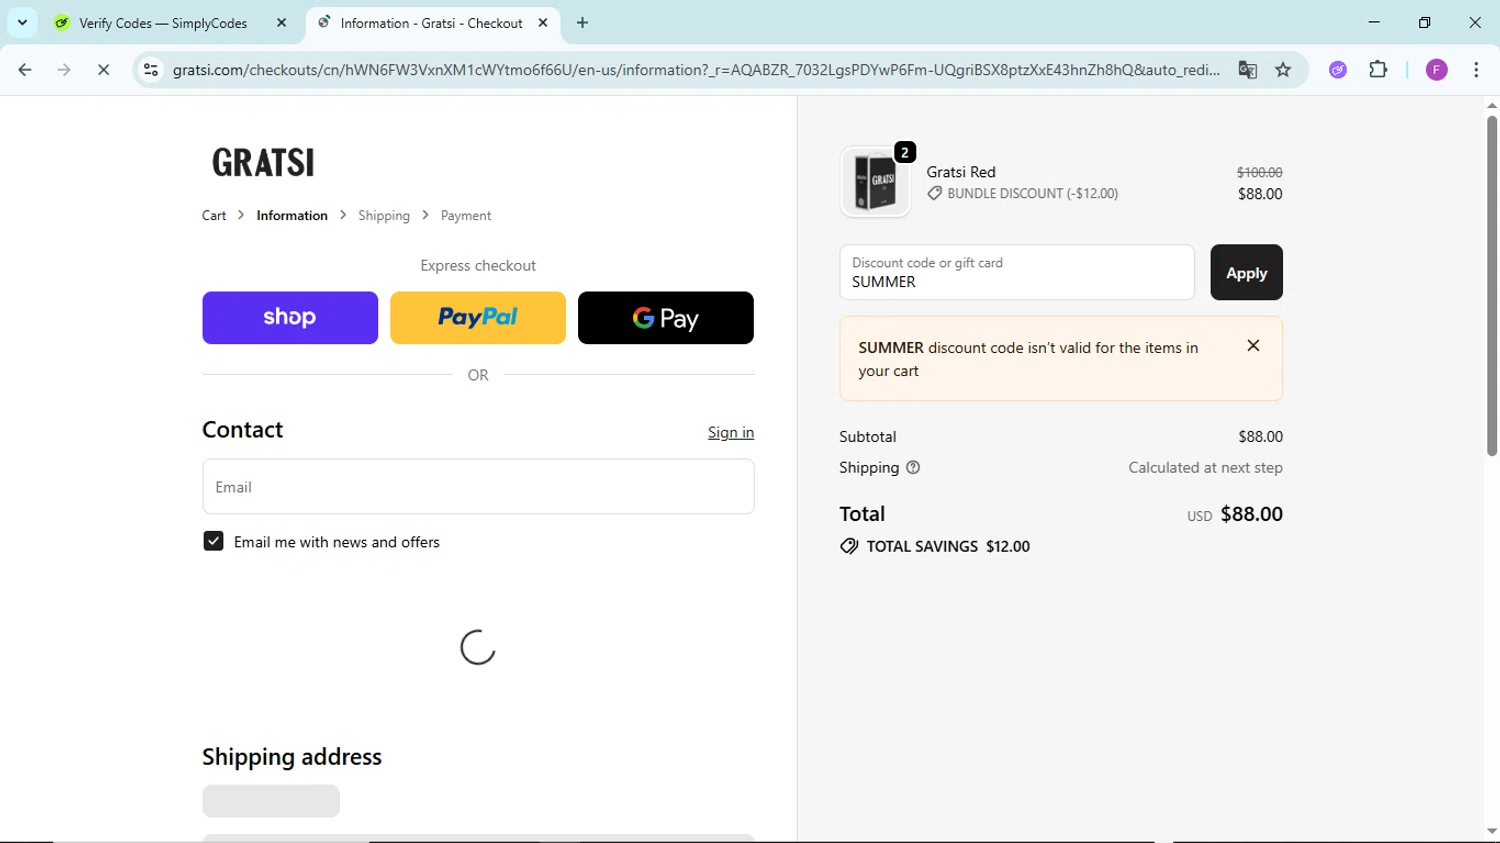Click the vertical scrollbar thumb
The image size is (1500, 843).
tap(1491, 286)
